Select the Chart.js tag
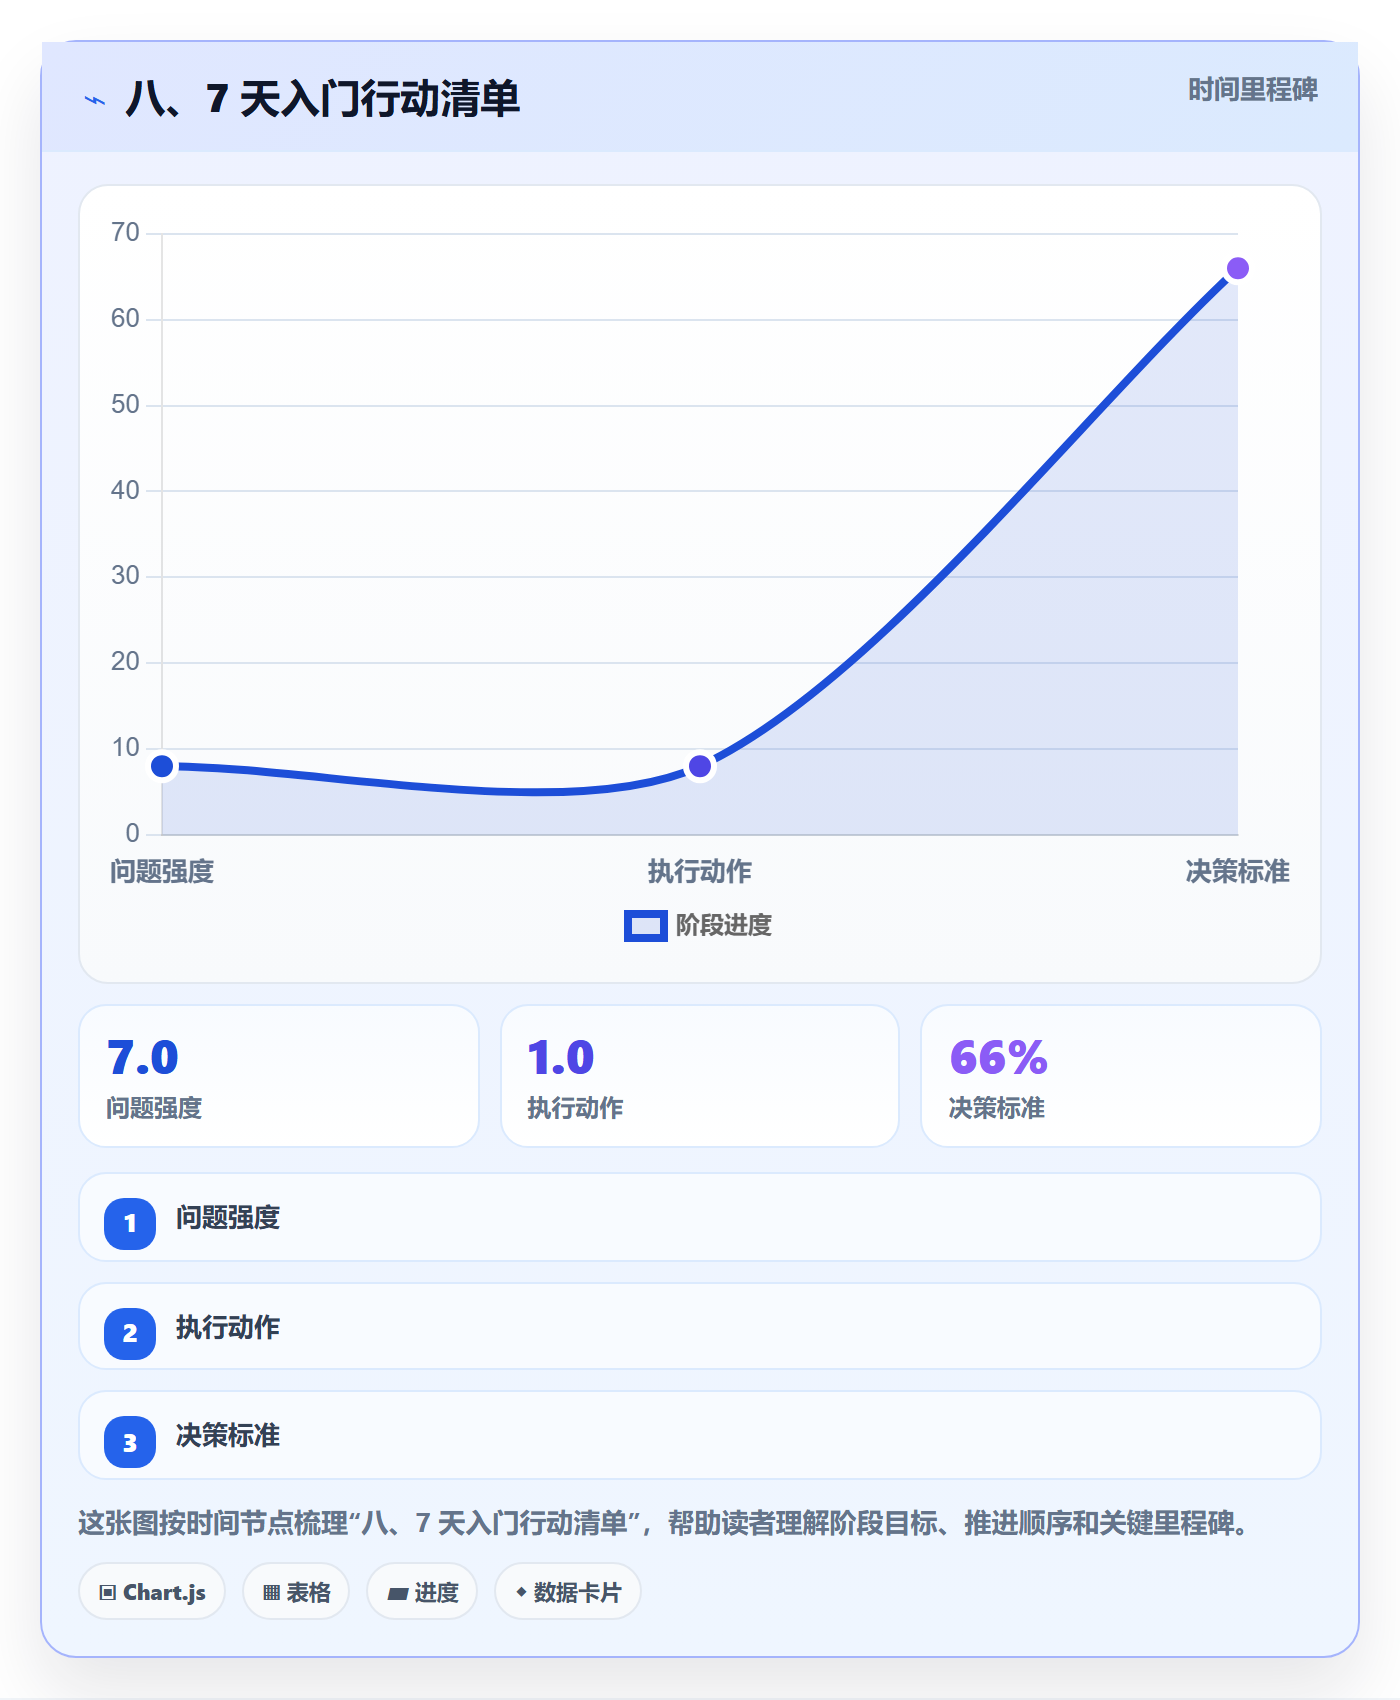 (x=152, y=1592)
